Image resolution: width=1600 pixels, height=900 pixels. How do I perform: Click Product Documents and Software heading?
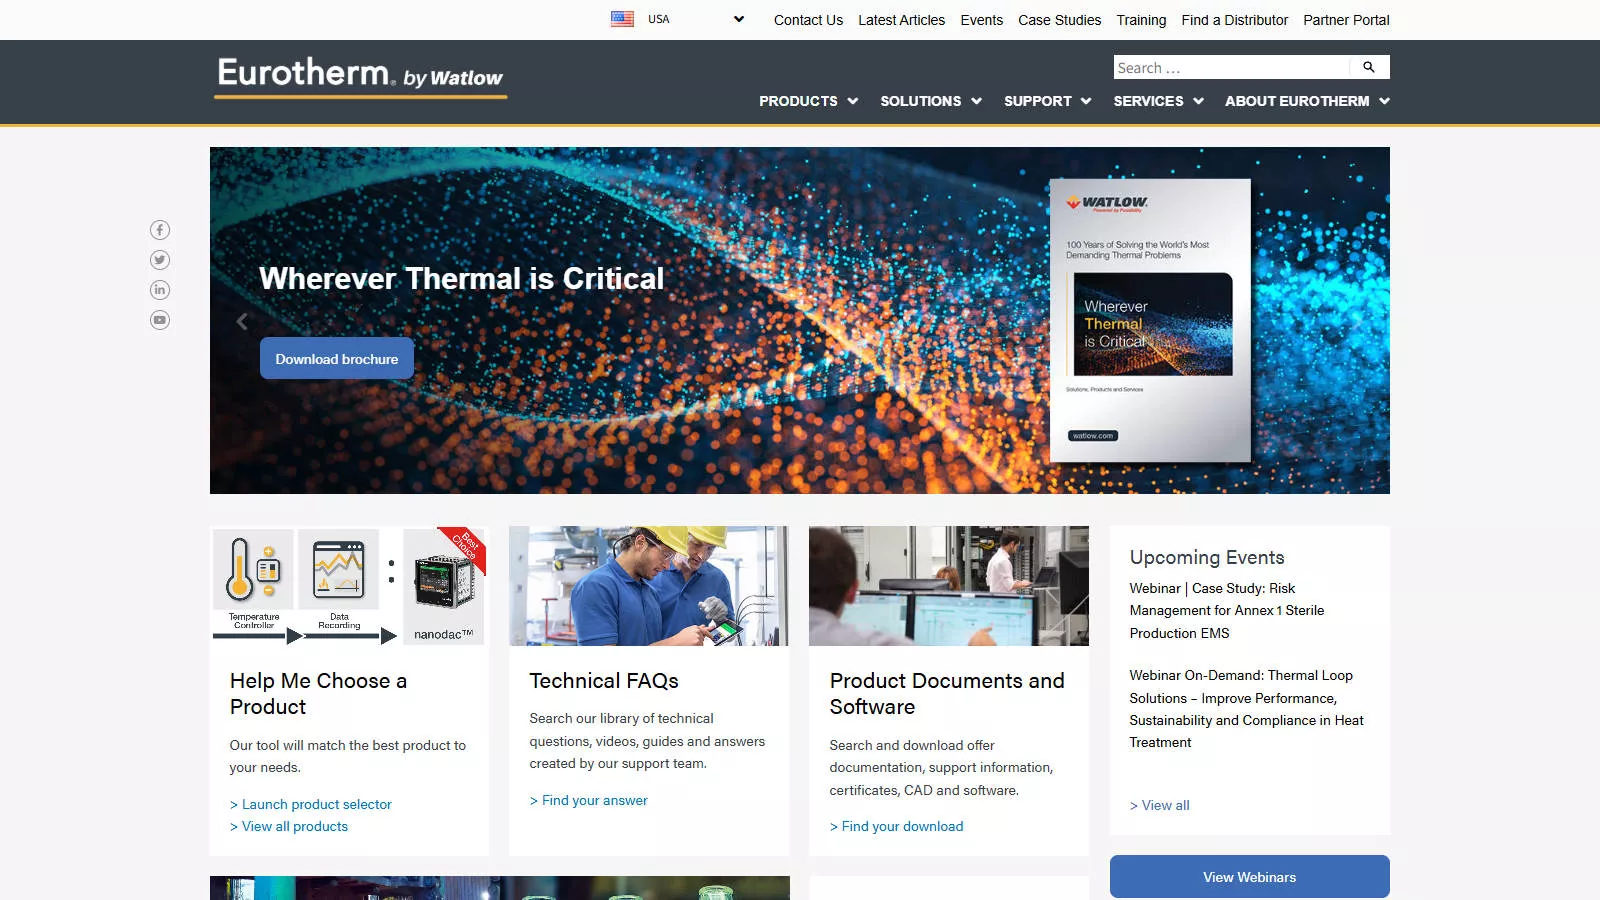(947, 693)
